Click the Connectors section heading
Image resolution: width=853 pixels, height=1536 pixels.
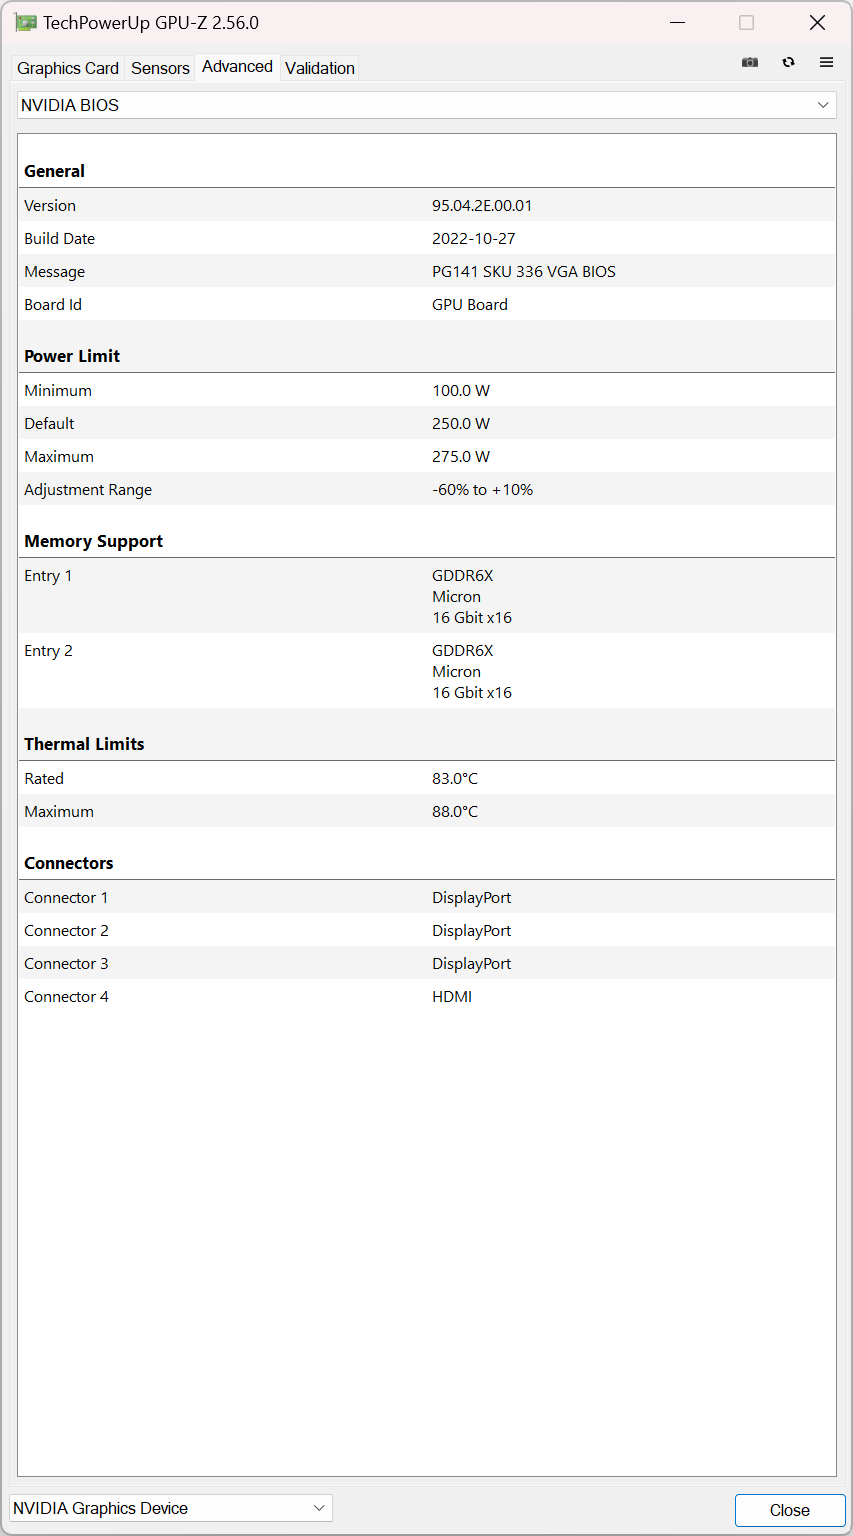[x=69, y=863]
